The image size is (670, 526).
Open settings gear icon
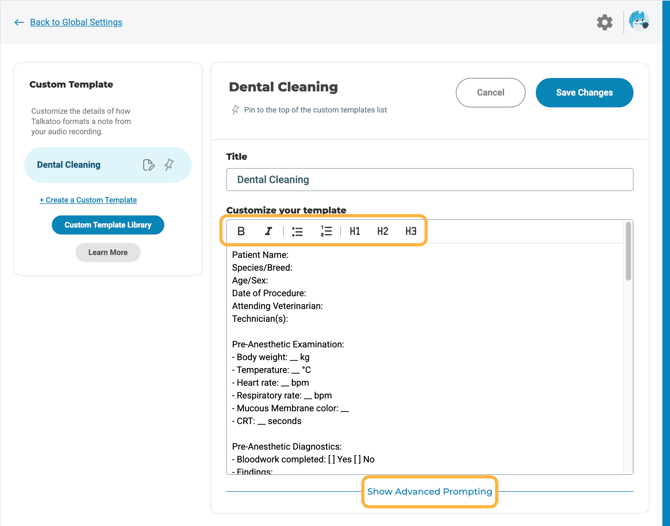click(x=605, y=22)
